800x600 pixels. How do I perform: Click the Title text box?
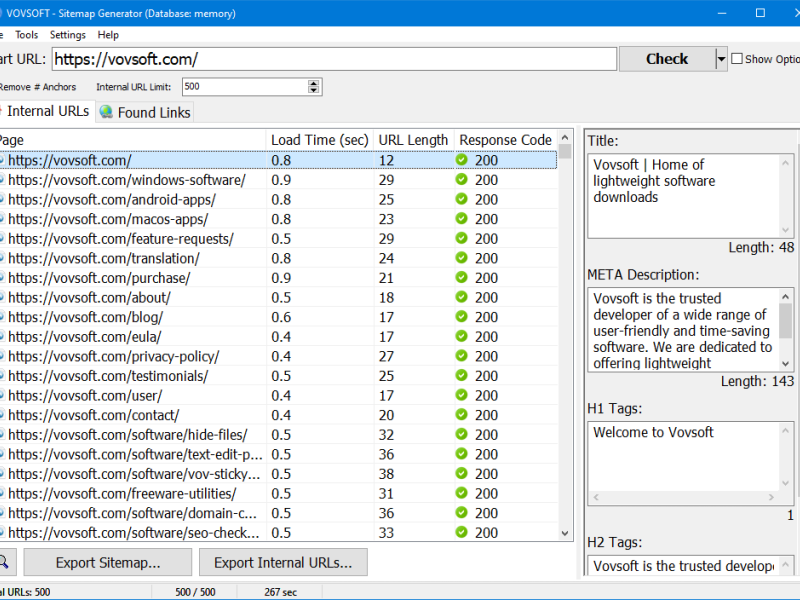click(x=690, y=196)
